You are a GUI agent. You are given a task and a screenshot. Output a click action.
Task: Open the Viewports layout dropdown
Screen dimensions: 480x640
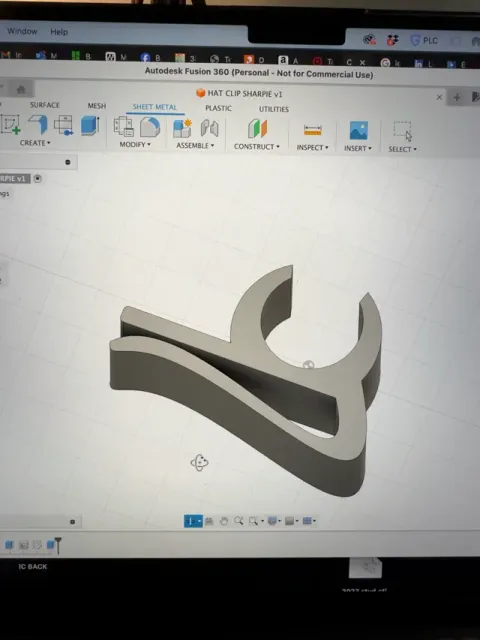pyautogui.click(x=309, y=521)
